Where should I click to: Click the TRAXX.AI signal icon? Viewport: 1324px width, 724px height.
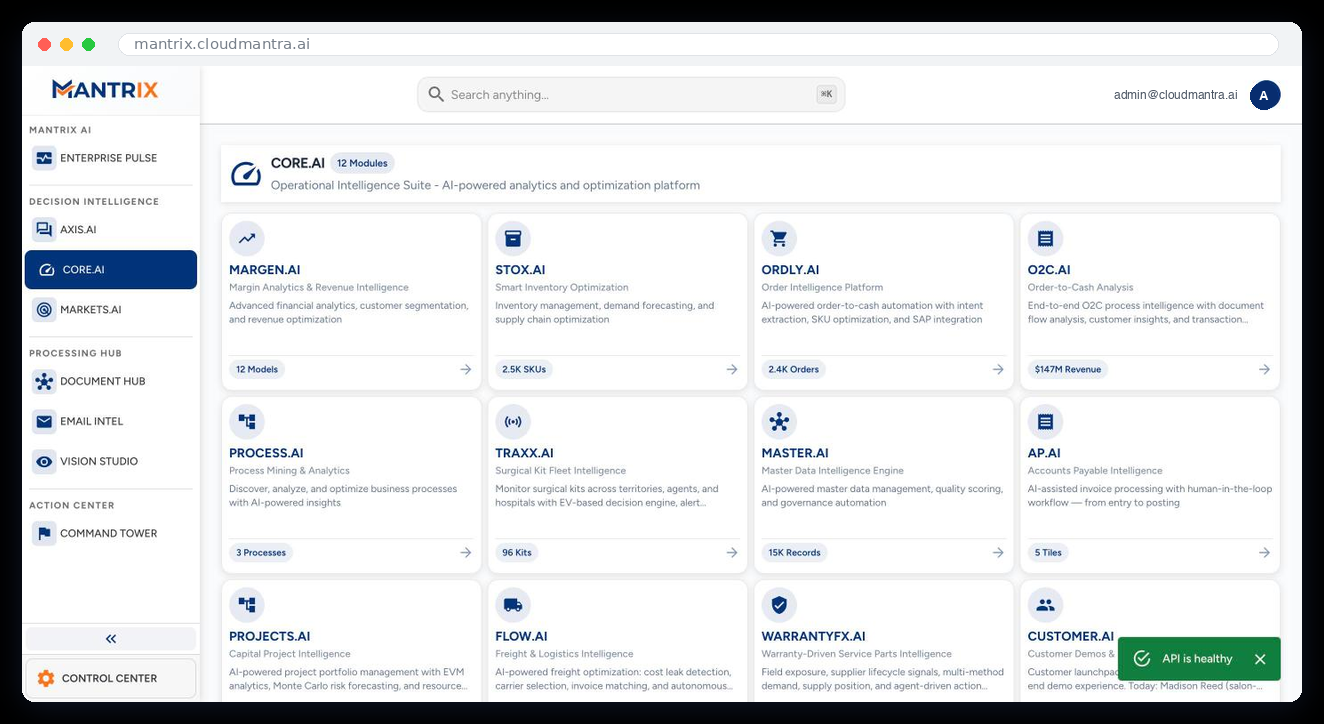[513, 422]
